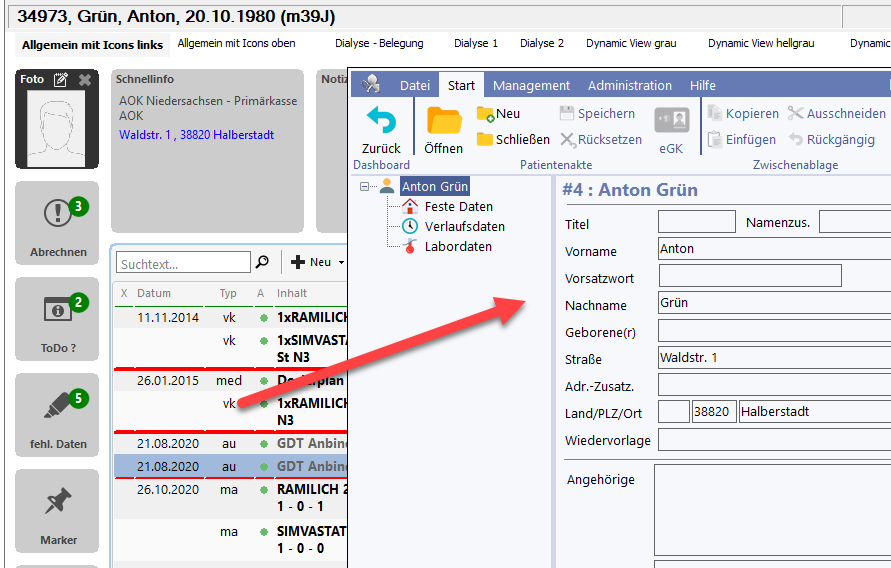This screenshot has width=891, height=568.
Task: Open patient file with Öffnen folder icon
Action: coord(443,122)
